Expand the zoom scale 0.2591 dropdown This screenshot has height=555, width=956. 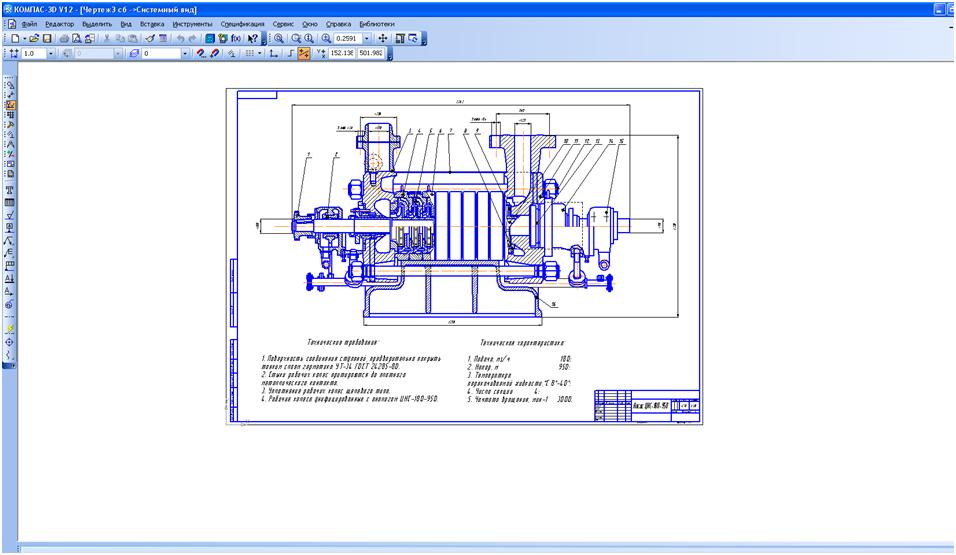coord(368,37)
